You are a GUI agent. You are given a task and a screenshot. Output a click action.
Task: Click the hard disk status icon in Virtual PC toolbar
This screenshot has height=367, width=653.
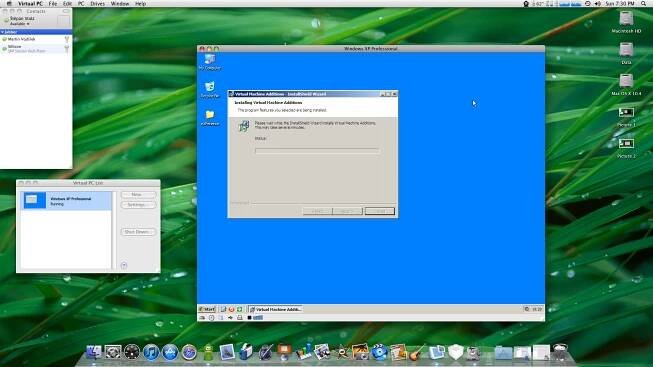click(202, 317)
